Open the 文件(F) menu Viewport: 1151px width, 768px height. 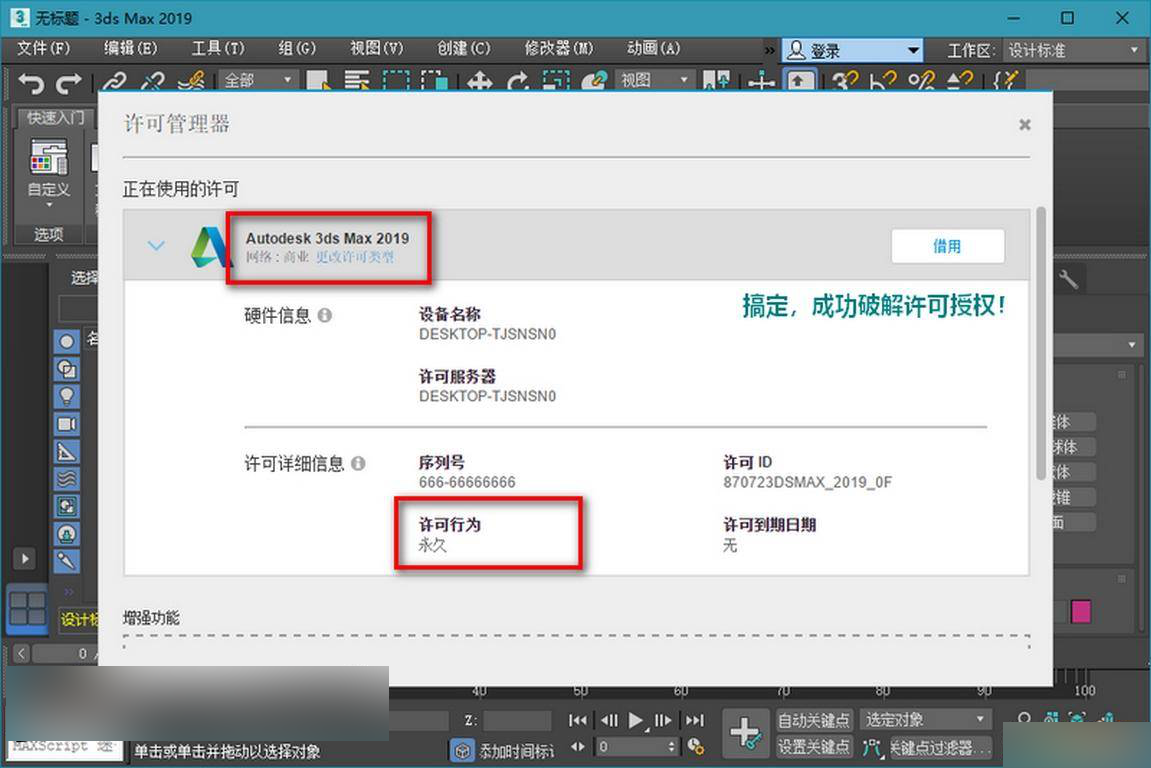[43, 48]
